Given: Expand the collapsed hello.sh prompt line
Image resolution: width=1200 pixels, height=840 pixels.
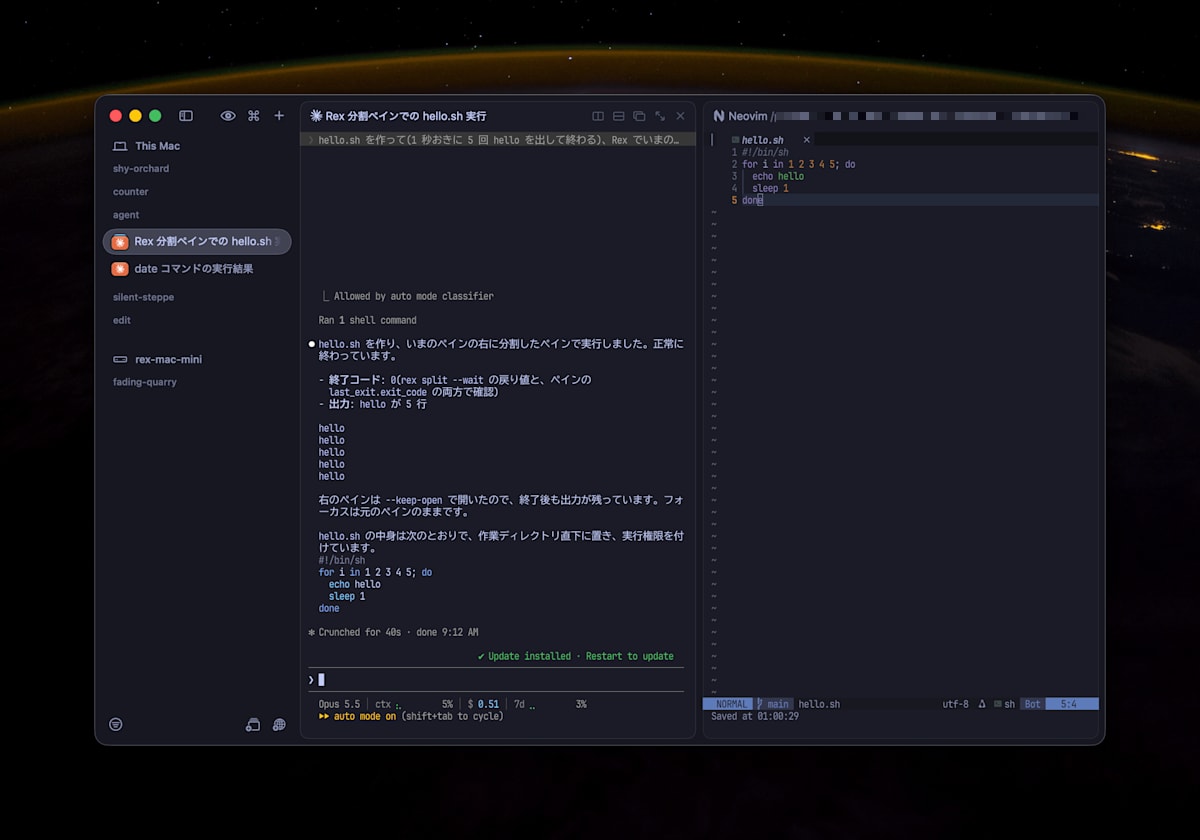Looking at the screenshot, I should pyautogui.click(x=498, y=140).
